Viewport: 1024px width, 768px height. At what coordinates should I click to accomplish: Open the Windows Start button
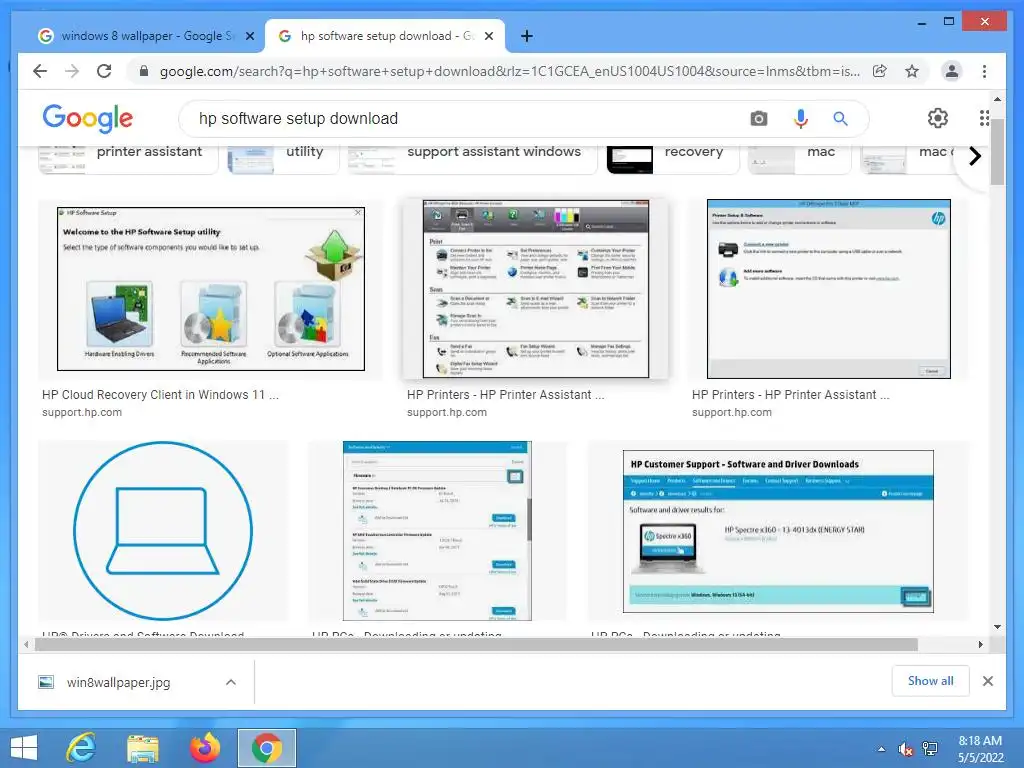(x=24, y=748)
